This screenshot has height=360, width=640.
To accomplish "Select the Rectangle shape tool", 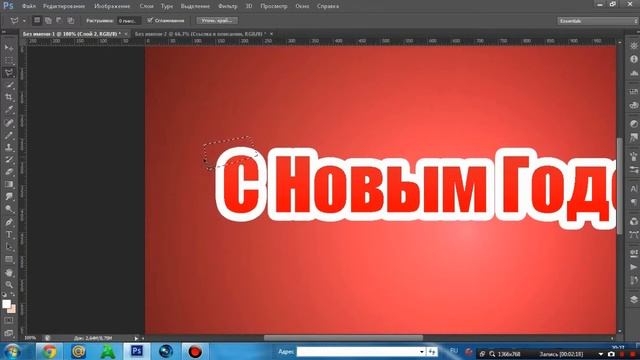I will [x=9, y=260].
